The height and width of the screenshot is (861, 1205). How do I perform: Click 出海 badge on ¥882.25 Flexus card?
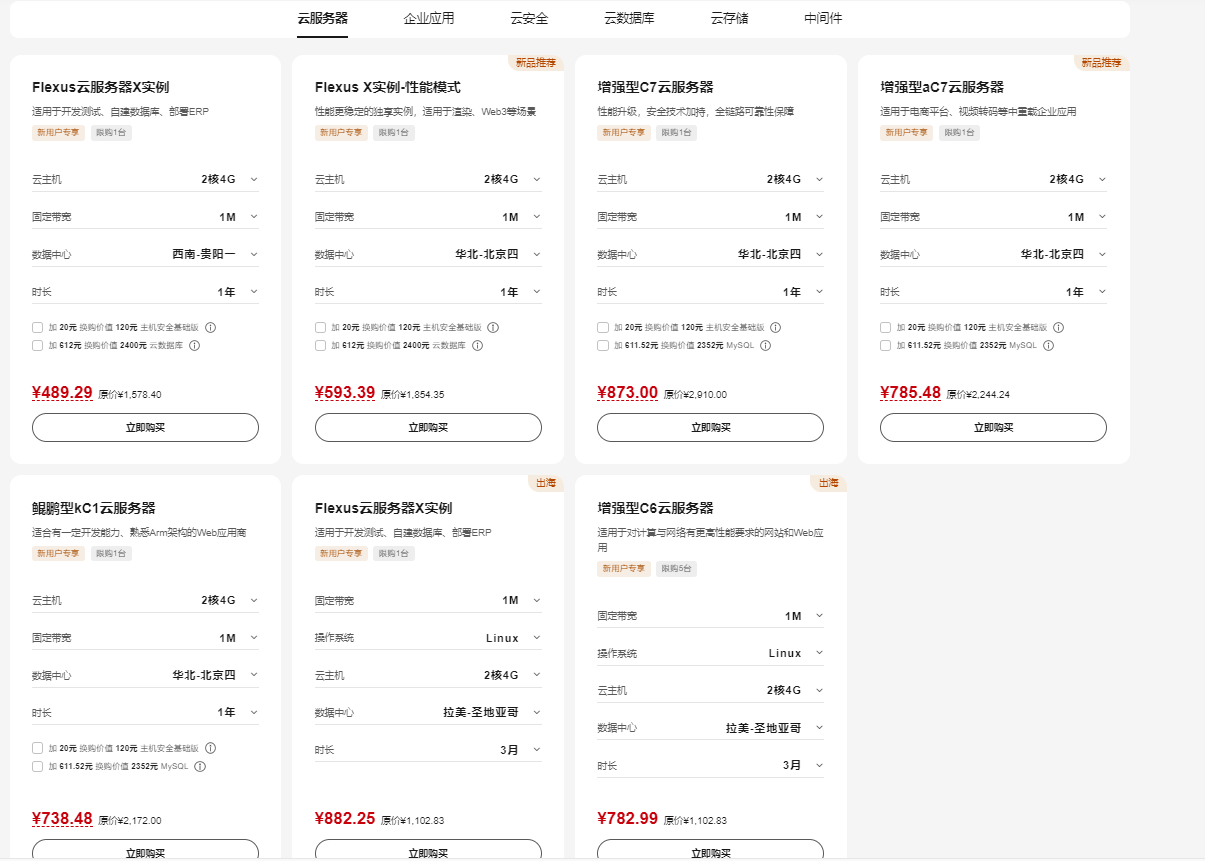coord(546,483)
